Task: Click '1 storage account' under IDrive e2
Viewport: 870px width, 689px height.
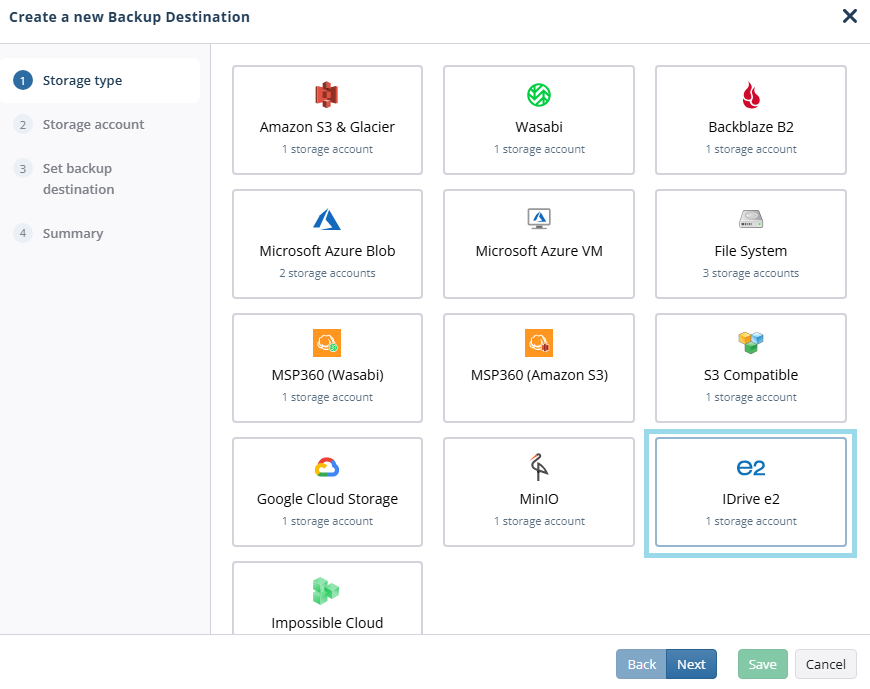Action: (751, 521)
